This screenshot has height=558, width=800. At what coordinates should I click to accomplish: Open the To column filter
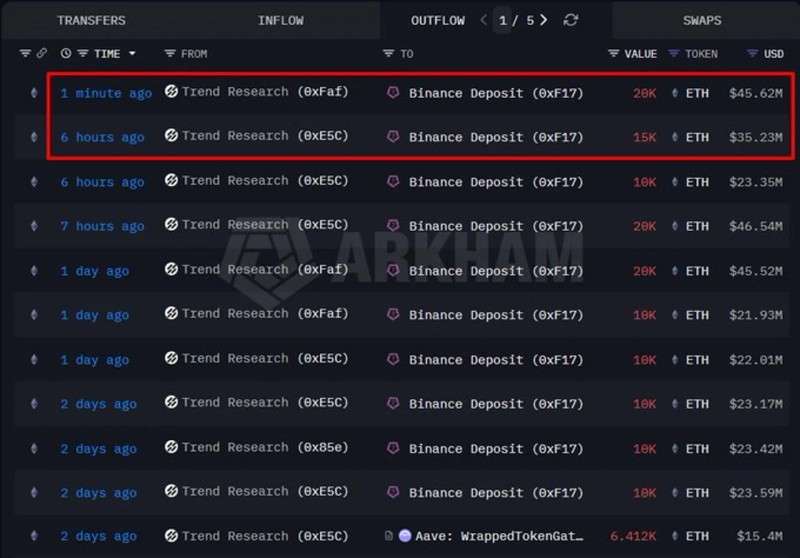[389, 54]
